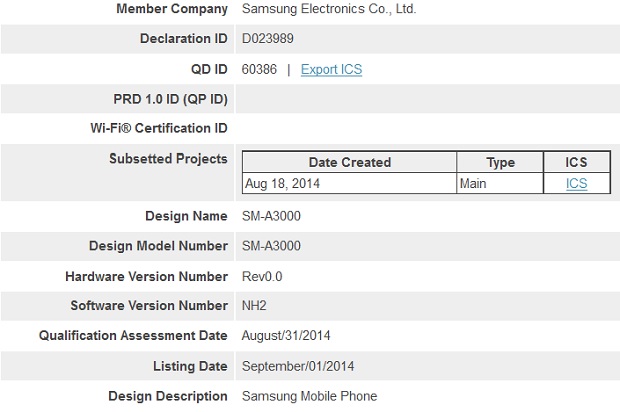The image size is (620, 412).
Task: Select the Design Name value SM-A3000
Action: coord(271,216)
